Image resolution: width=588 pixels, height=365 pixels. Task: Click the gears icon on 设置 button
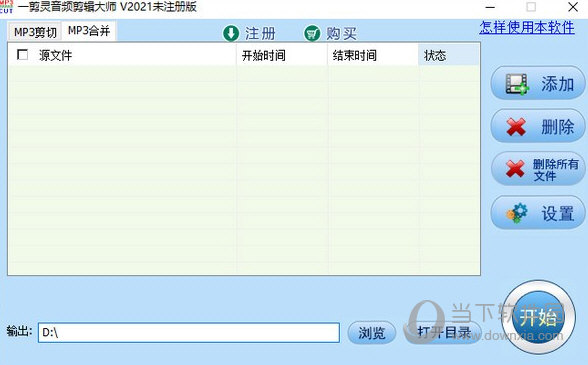(x=517, y=213)
